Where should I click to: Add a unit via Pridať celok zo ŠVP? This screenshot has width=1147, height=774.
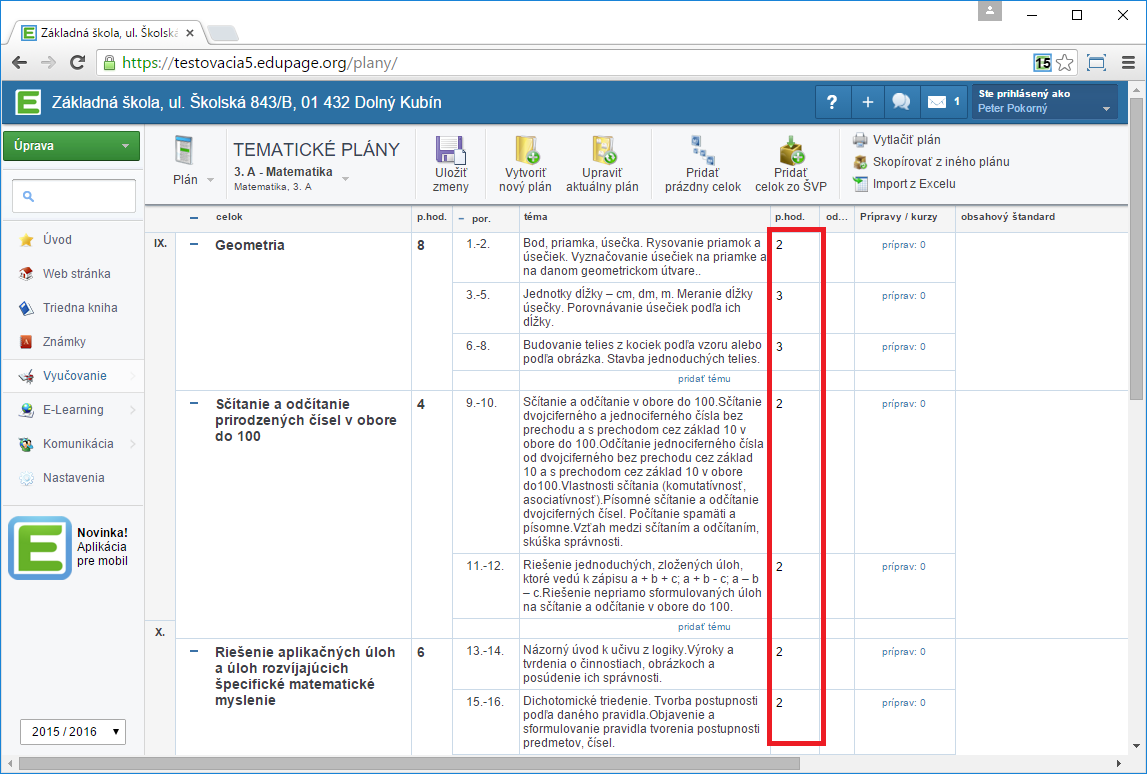tap(791, 151)
